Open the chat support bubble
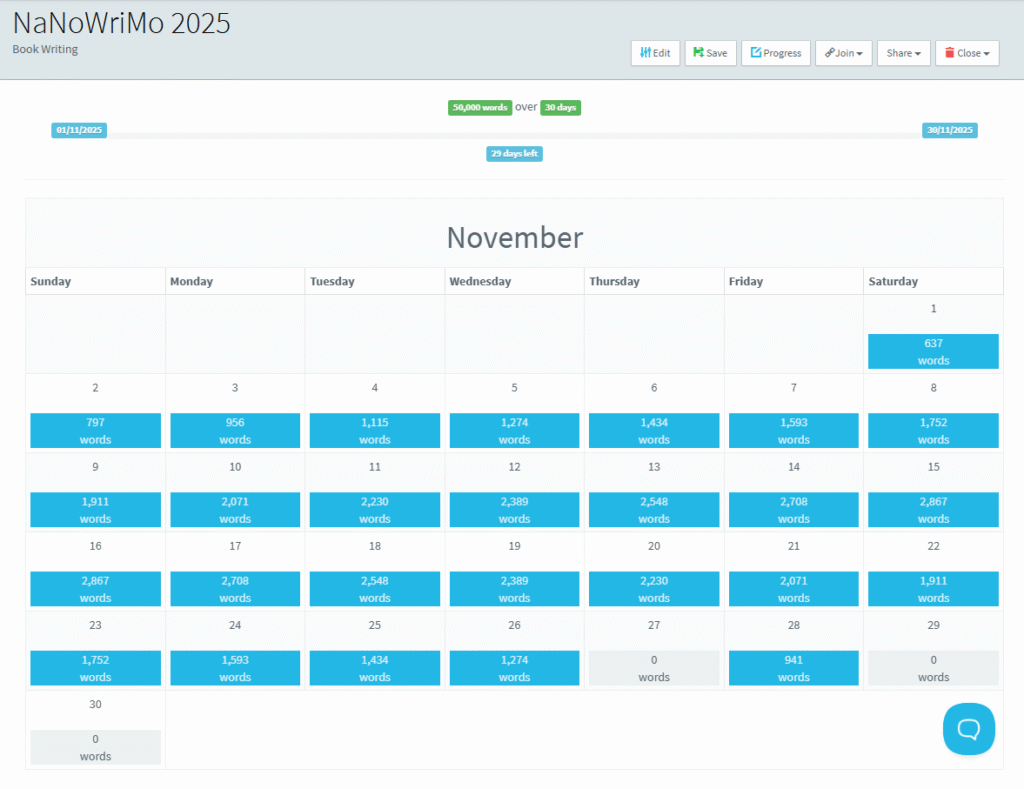Screen dimensions: 1024x789 968,729
